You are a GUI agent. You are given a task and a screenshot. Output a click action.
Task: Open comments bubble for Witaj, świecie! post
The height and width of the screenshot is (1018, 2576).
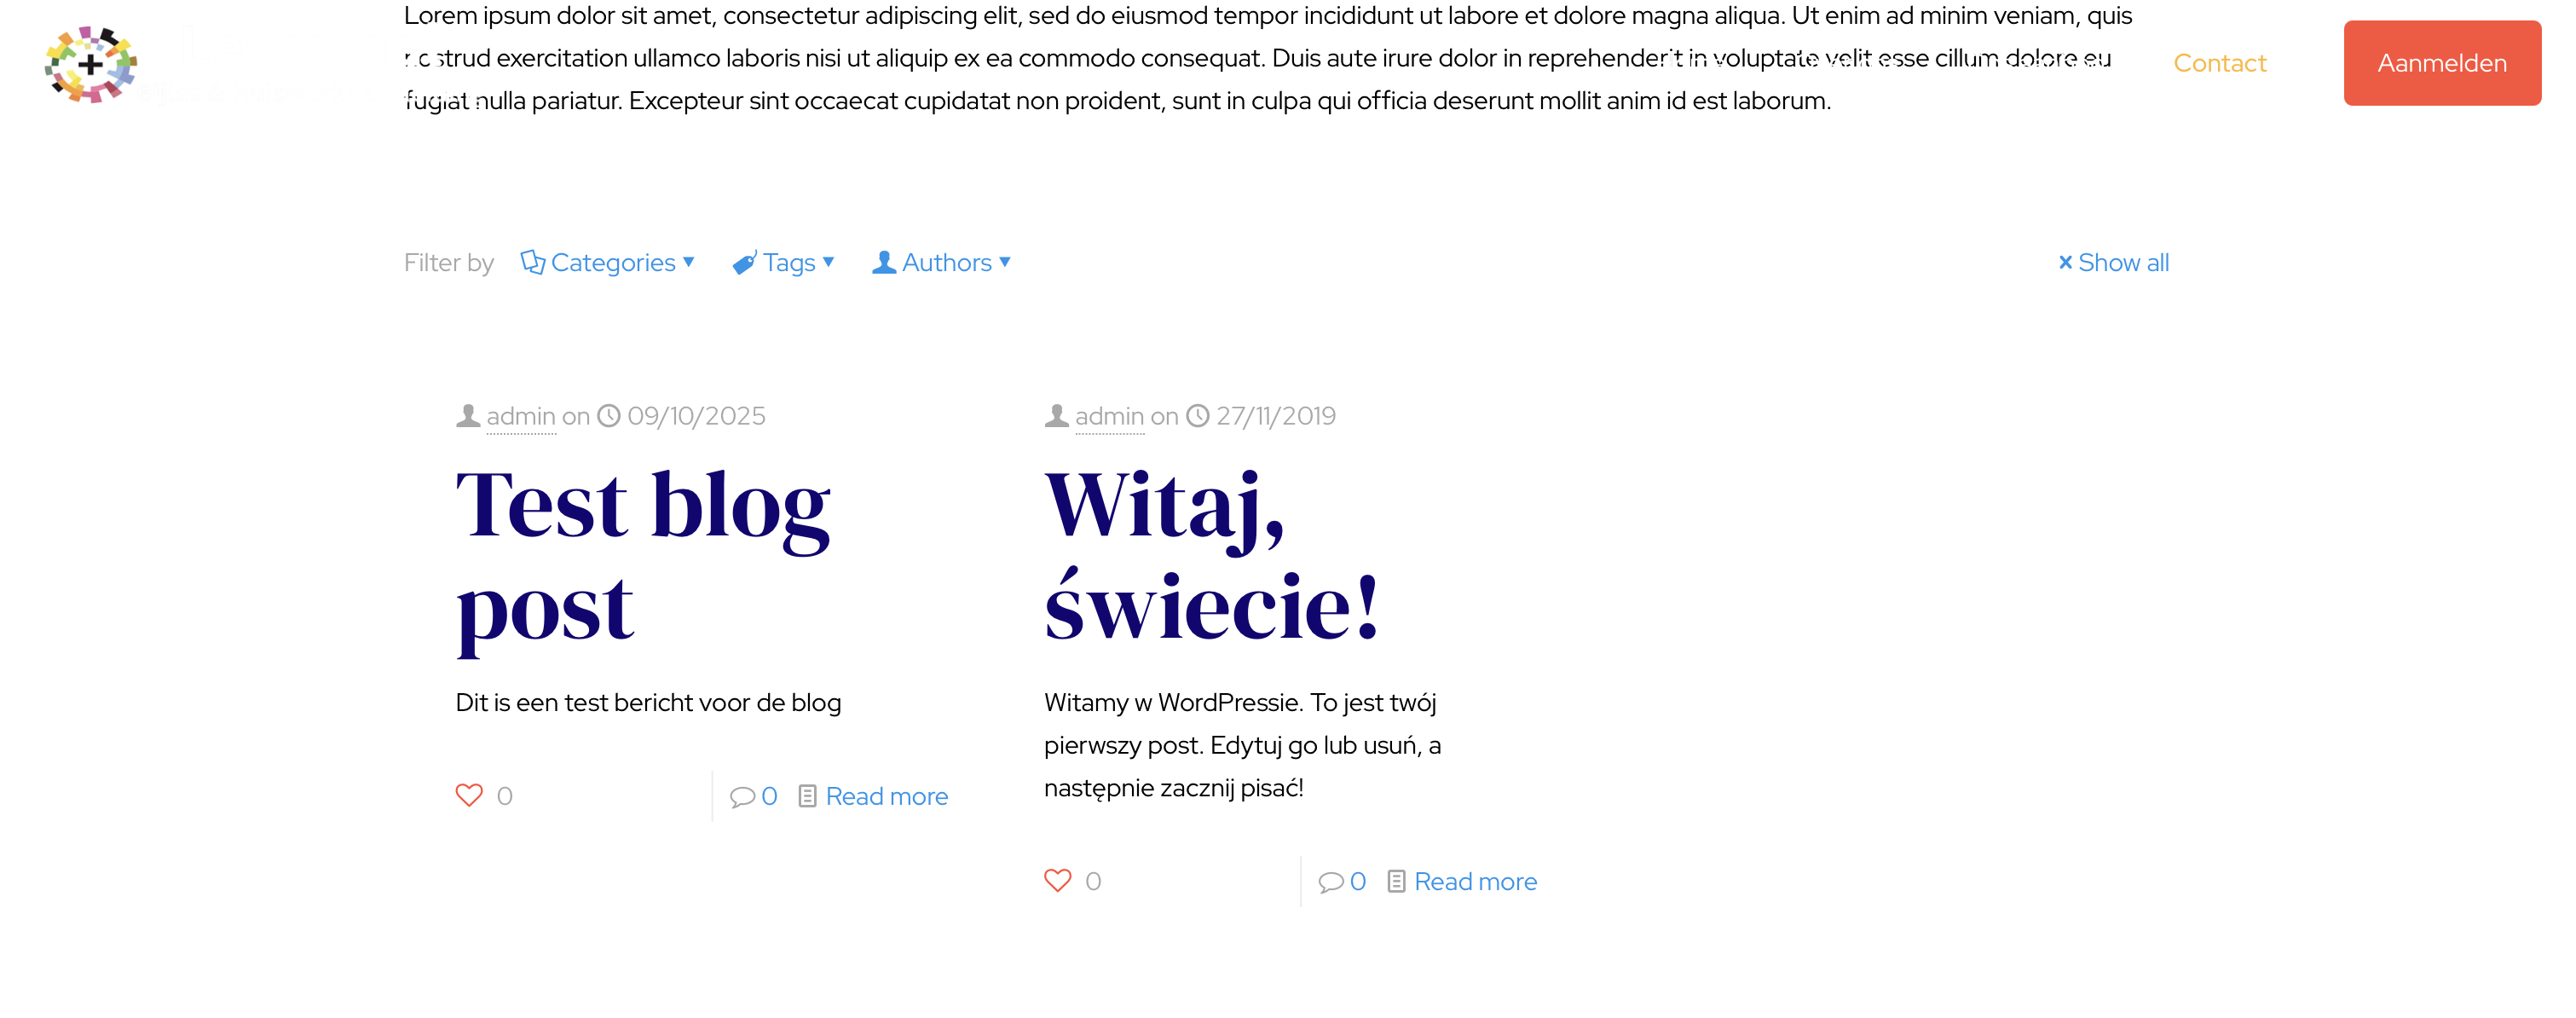pos(1330,881)
